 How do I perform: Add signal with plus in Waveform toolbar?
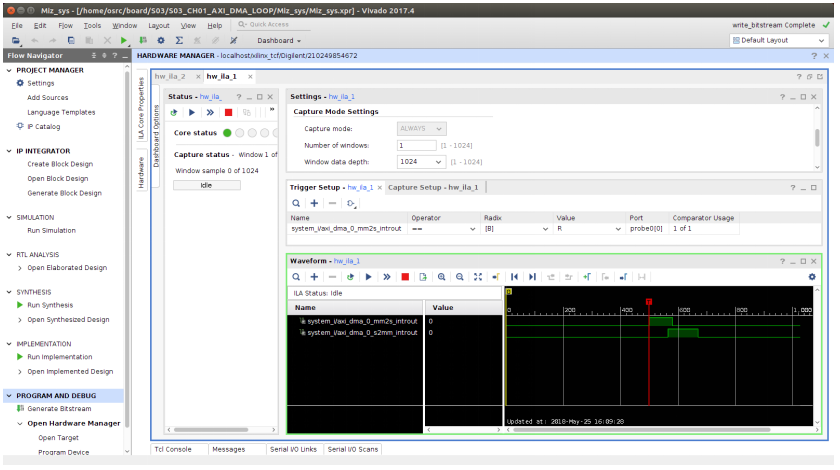point(314,277)
